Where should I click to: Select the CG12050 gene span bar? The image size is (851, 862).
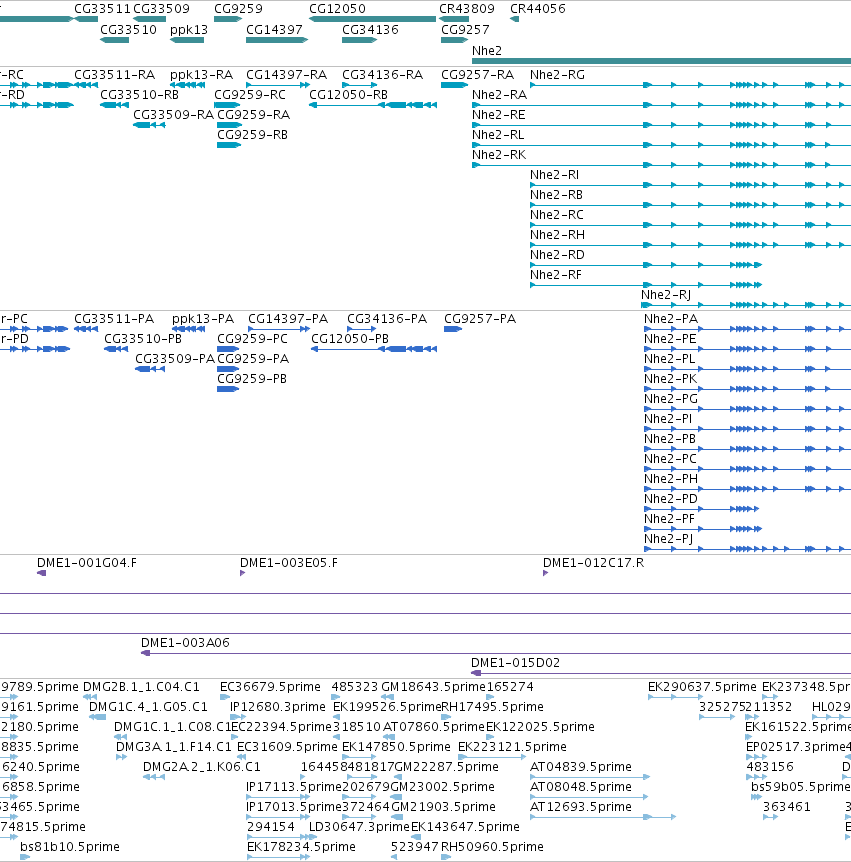click(x=372, y=19)
